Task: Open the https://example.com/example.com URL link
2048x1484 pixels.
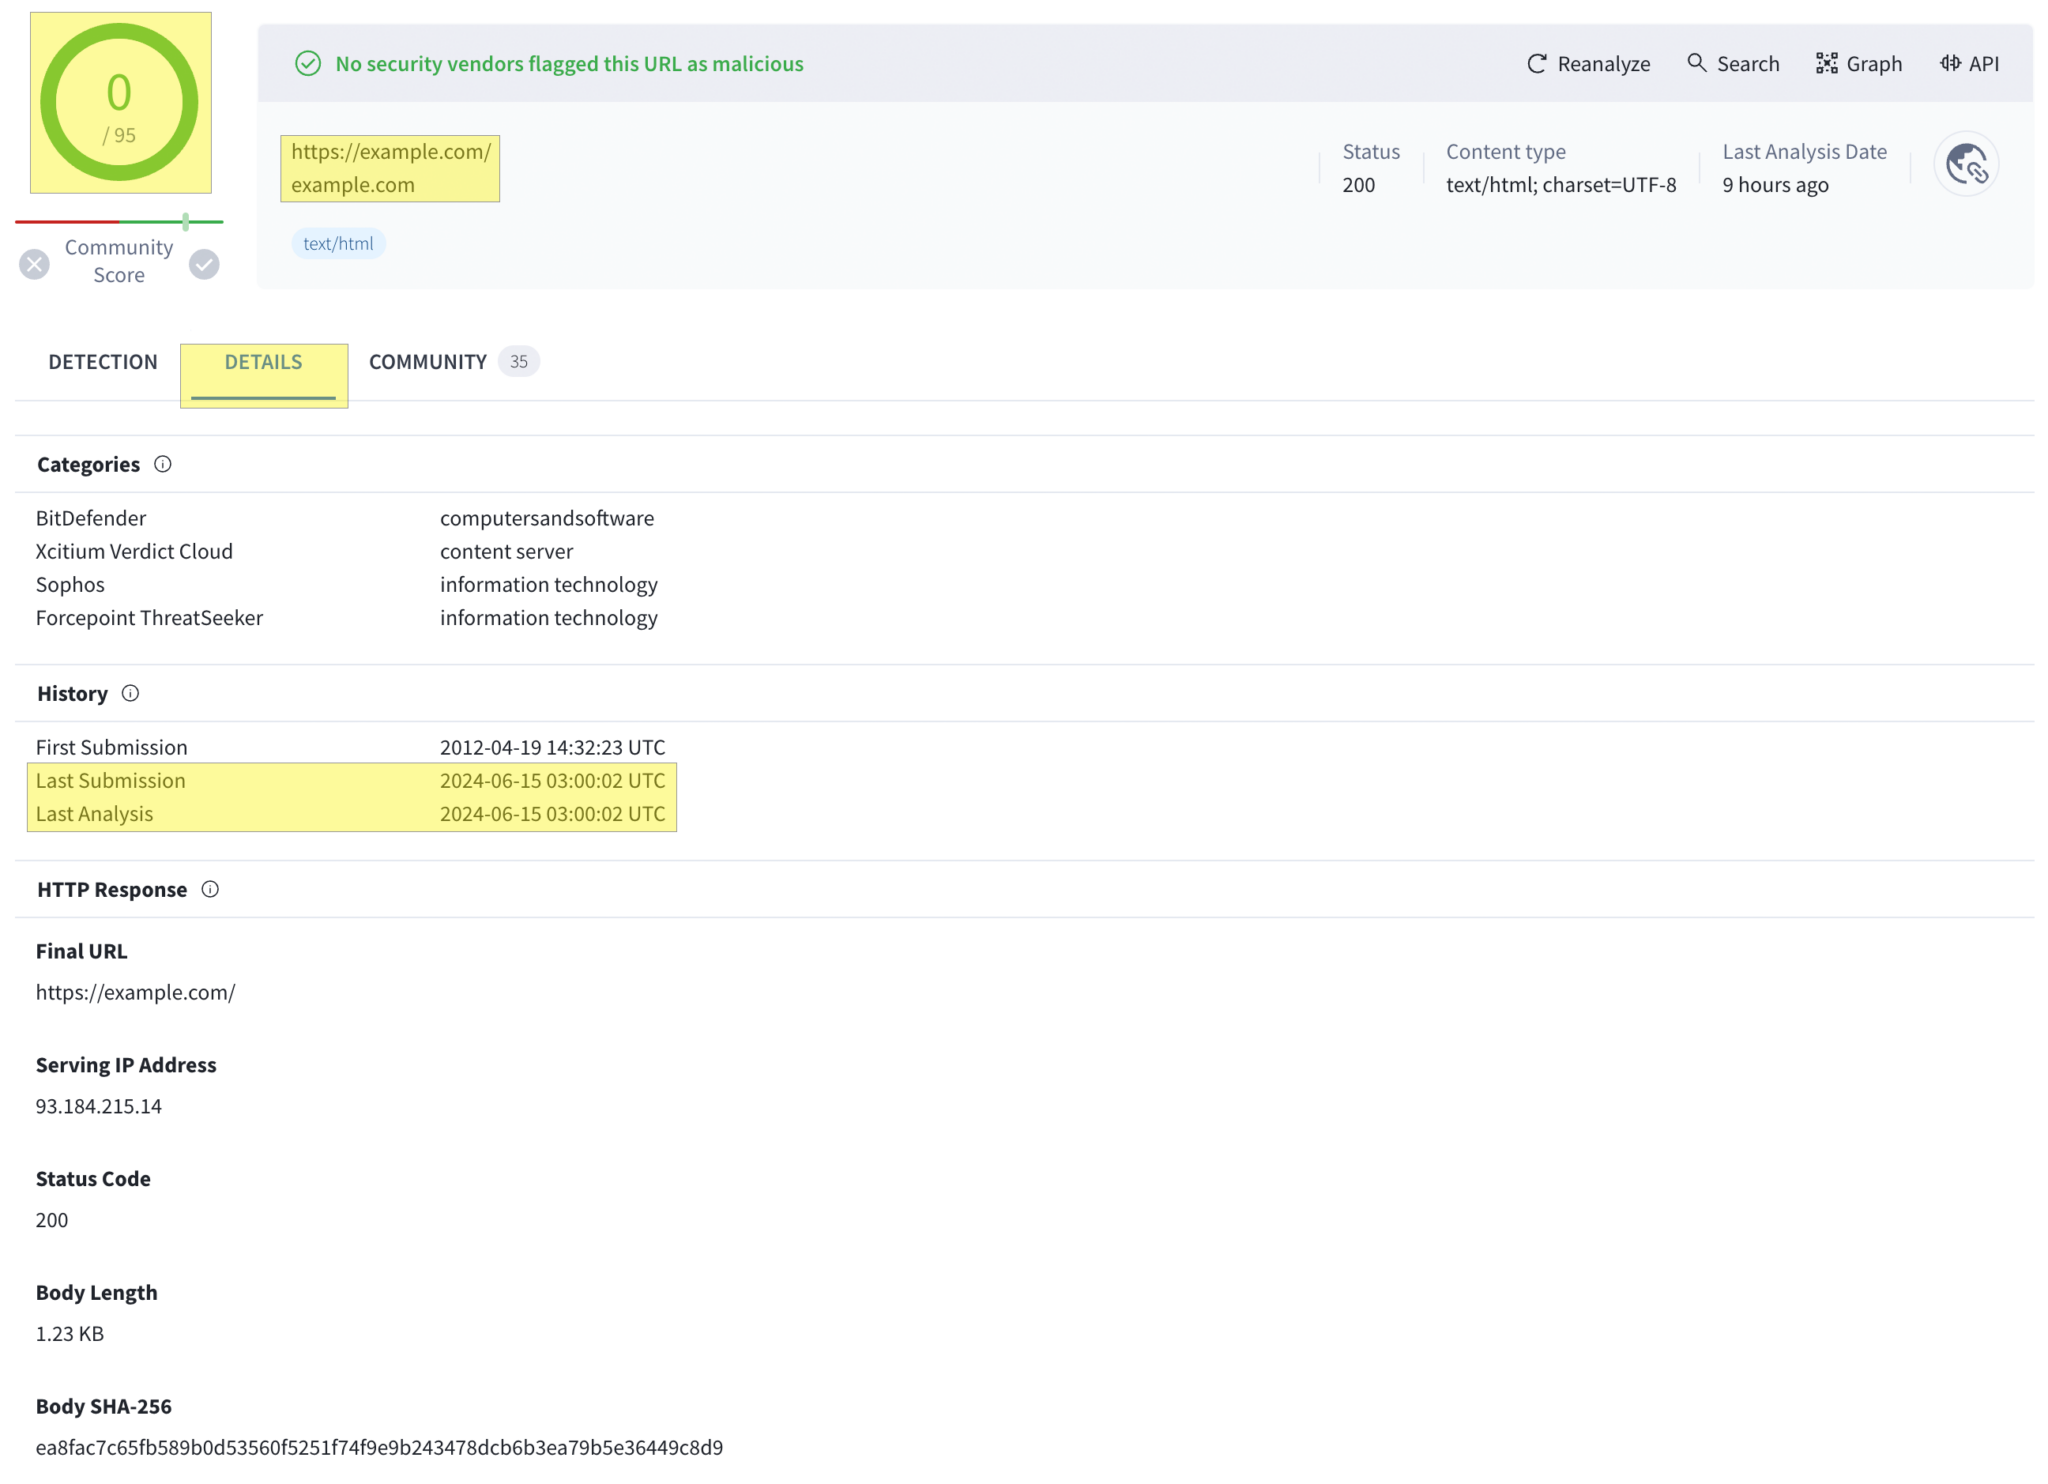Action: coord(390,168)
